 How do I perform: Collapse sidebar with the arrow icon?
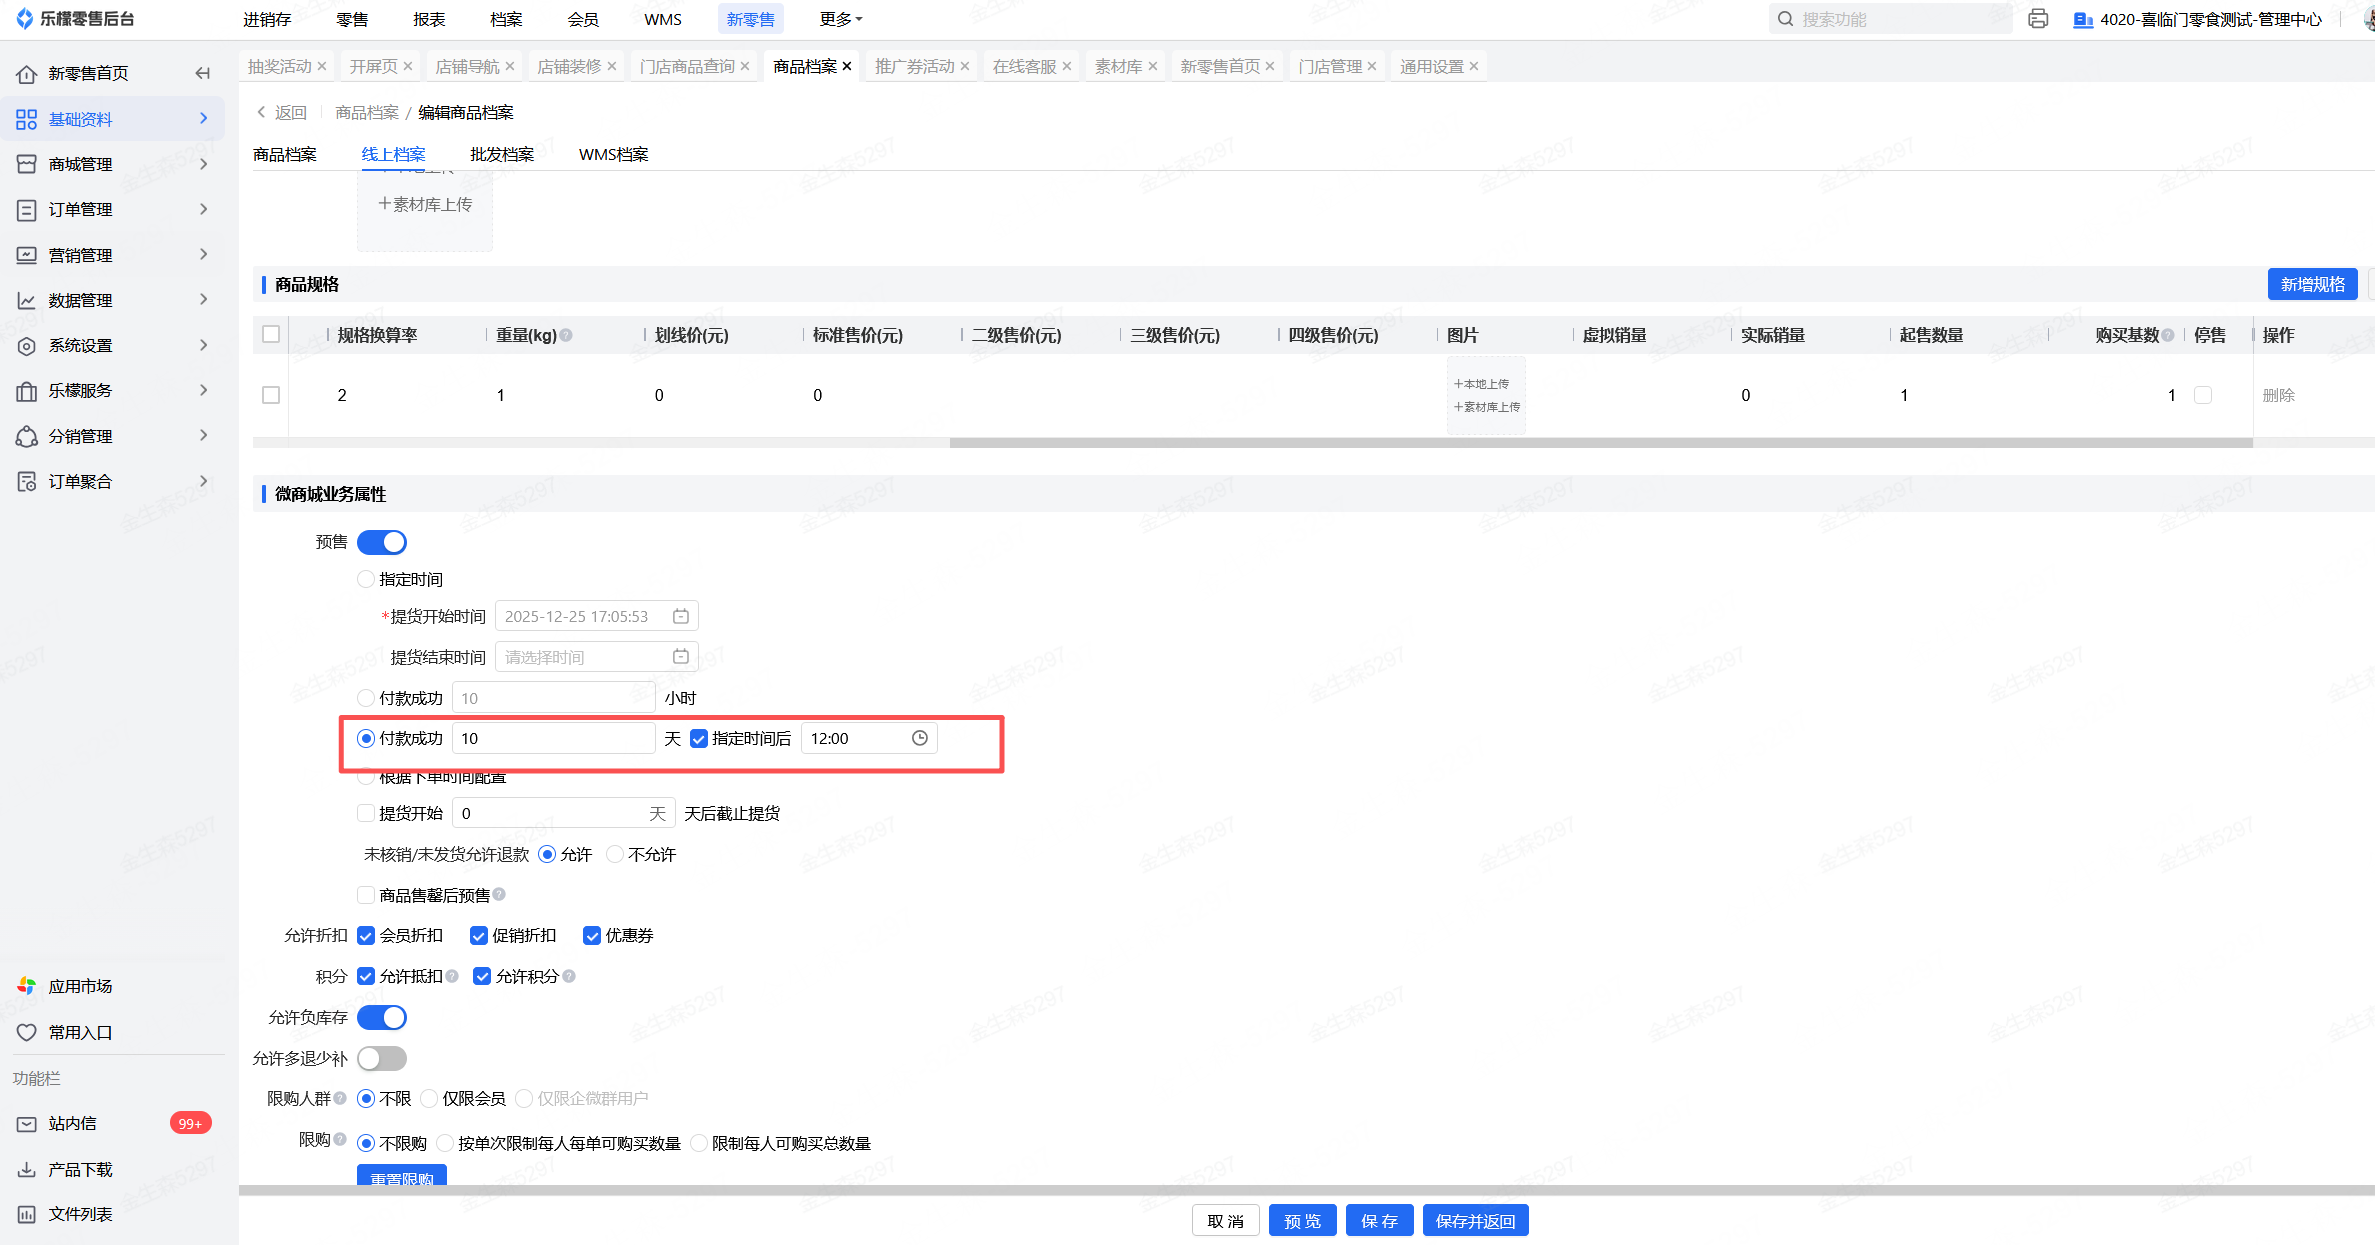pyautogui.click(x=203, y=73)
